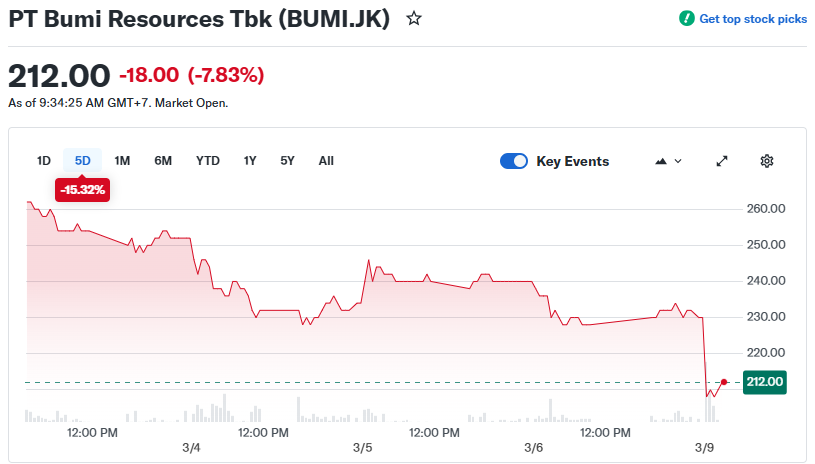Show year-to-date YTD range

tap(208, 161)
